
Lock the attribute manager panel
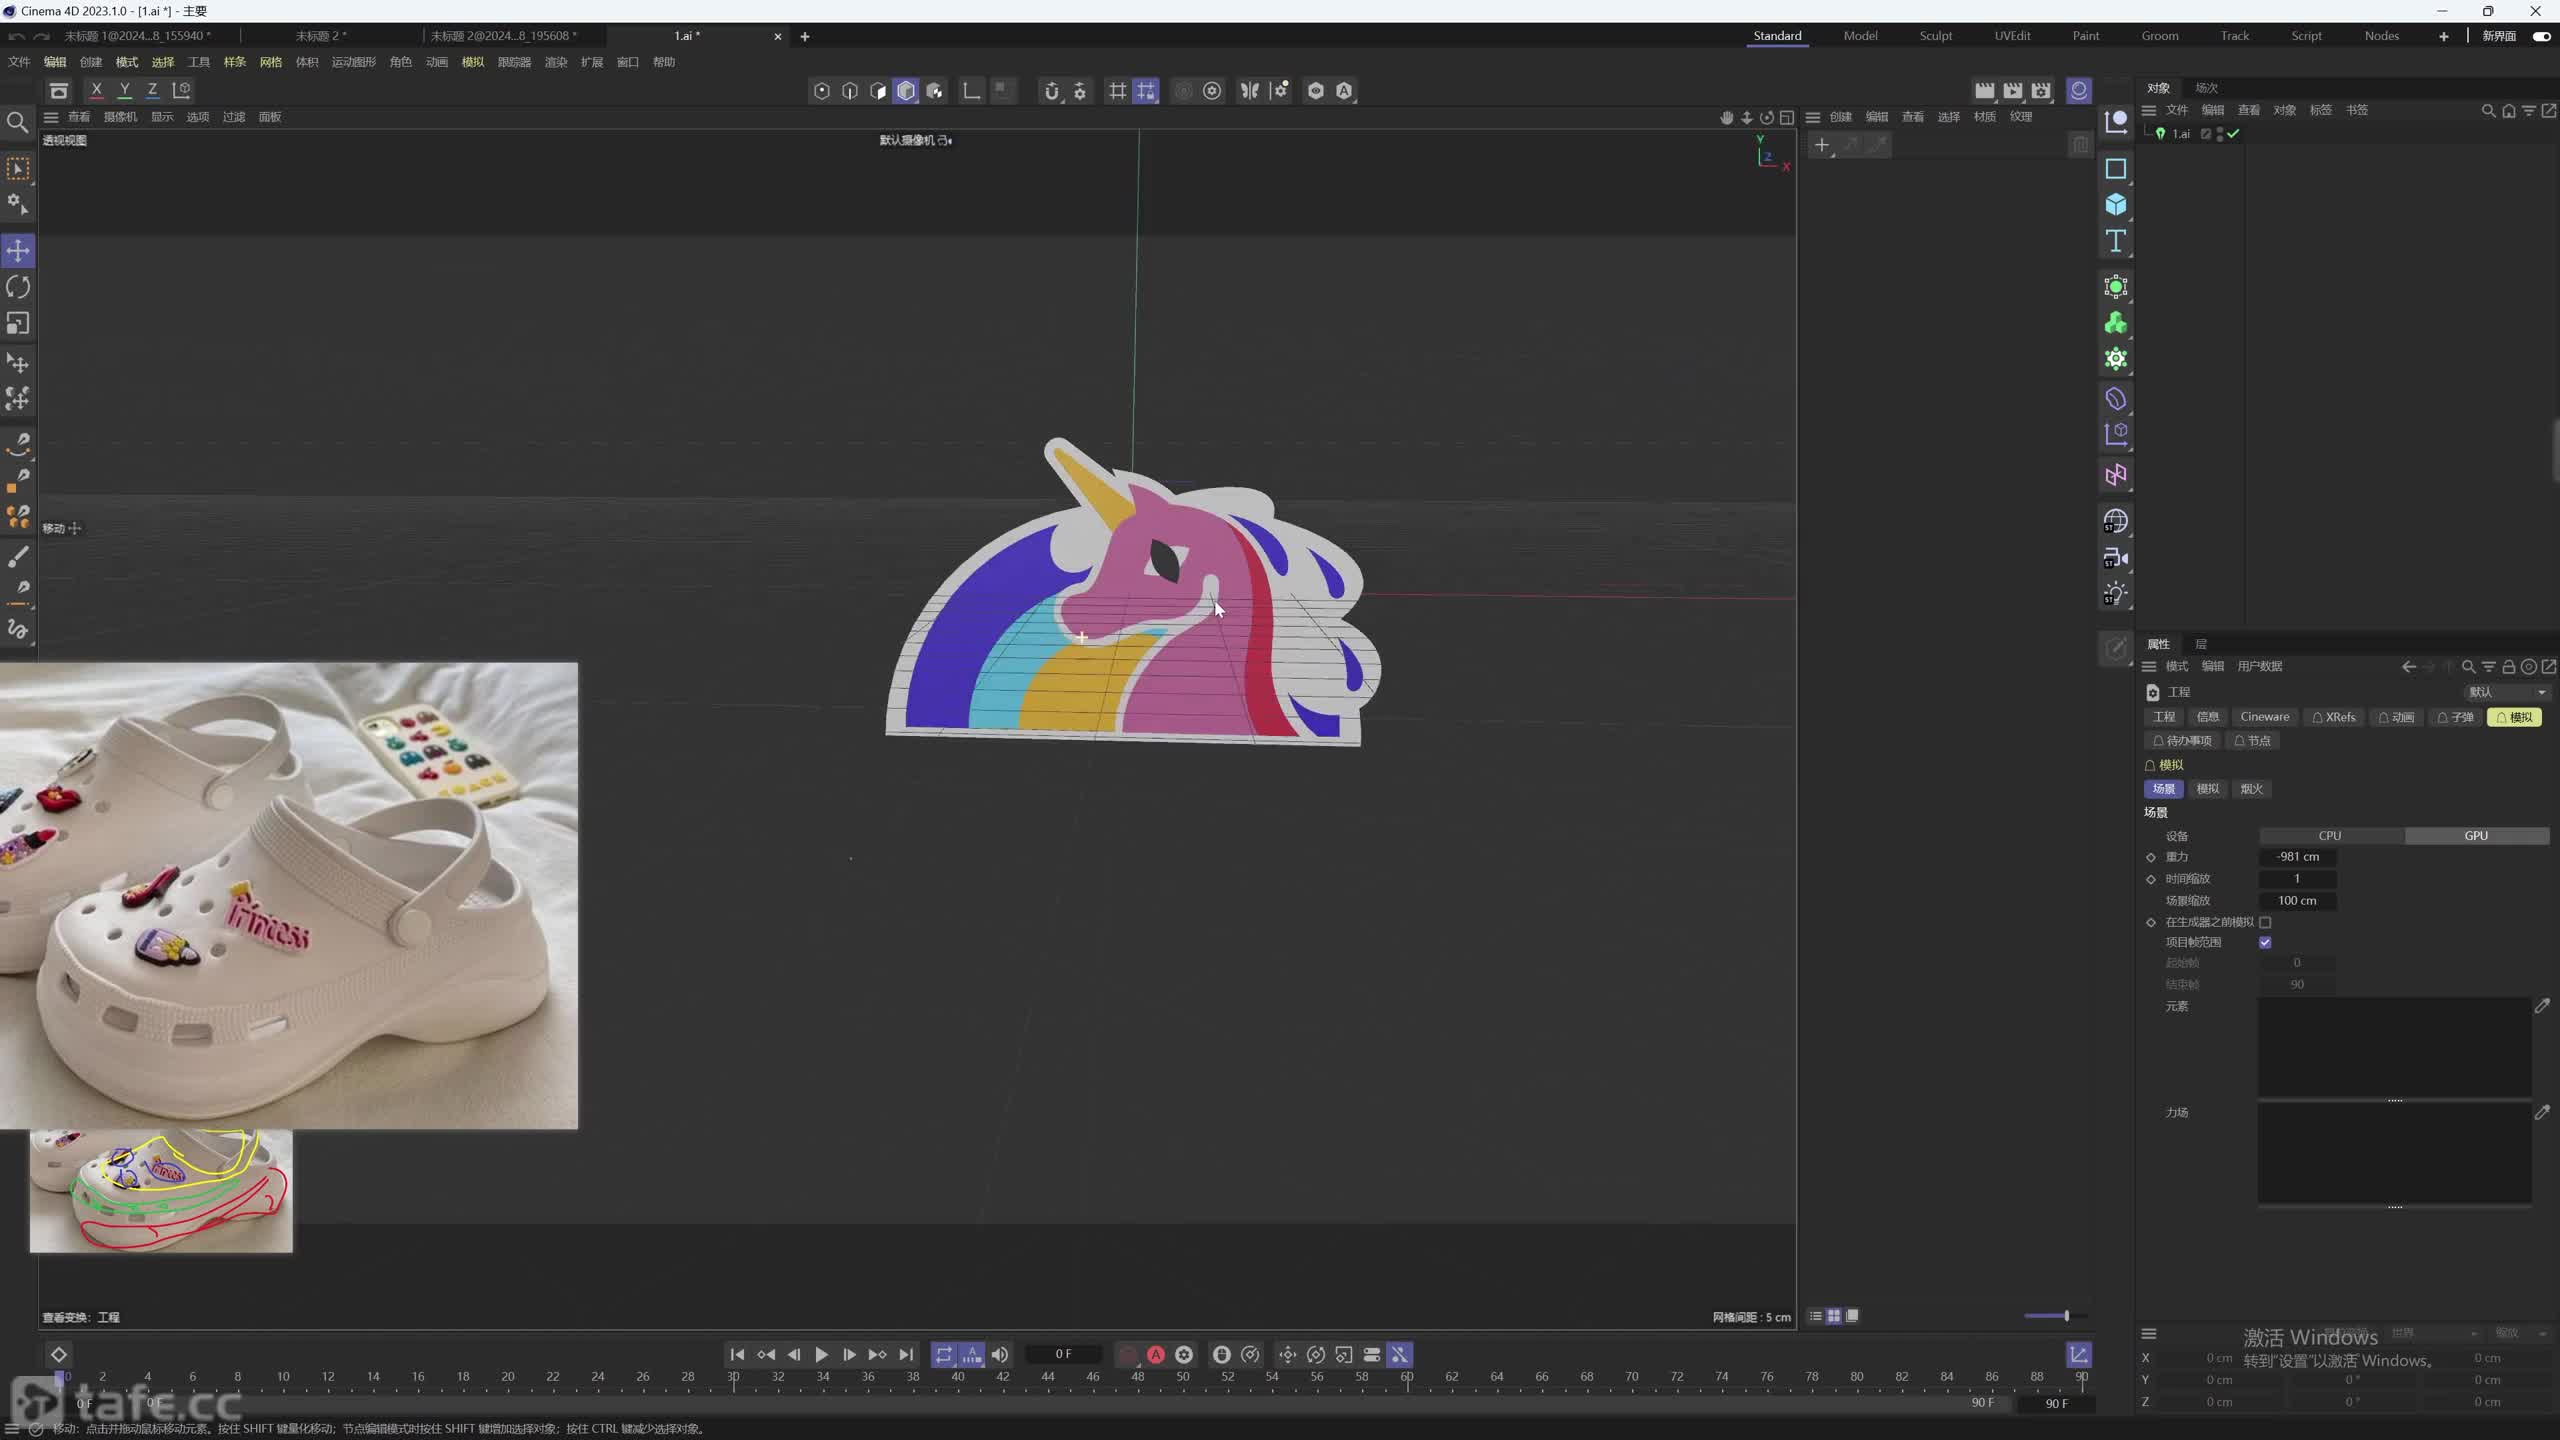point(2508,667)
